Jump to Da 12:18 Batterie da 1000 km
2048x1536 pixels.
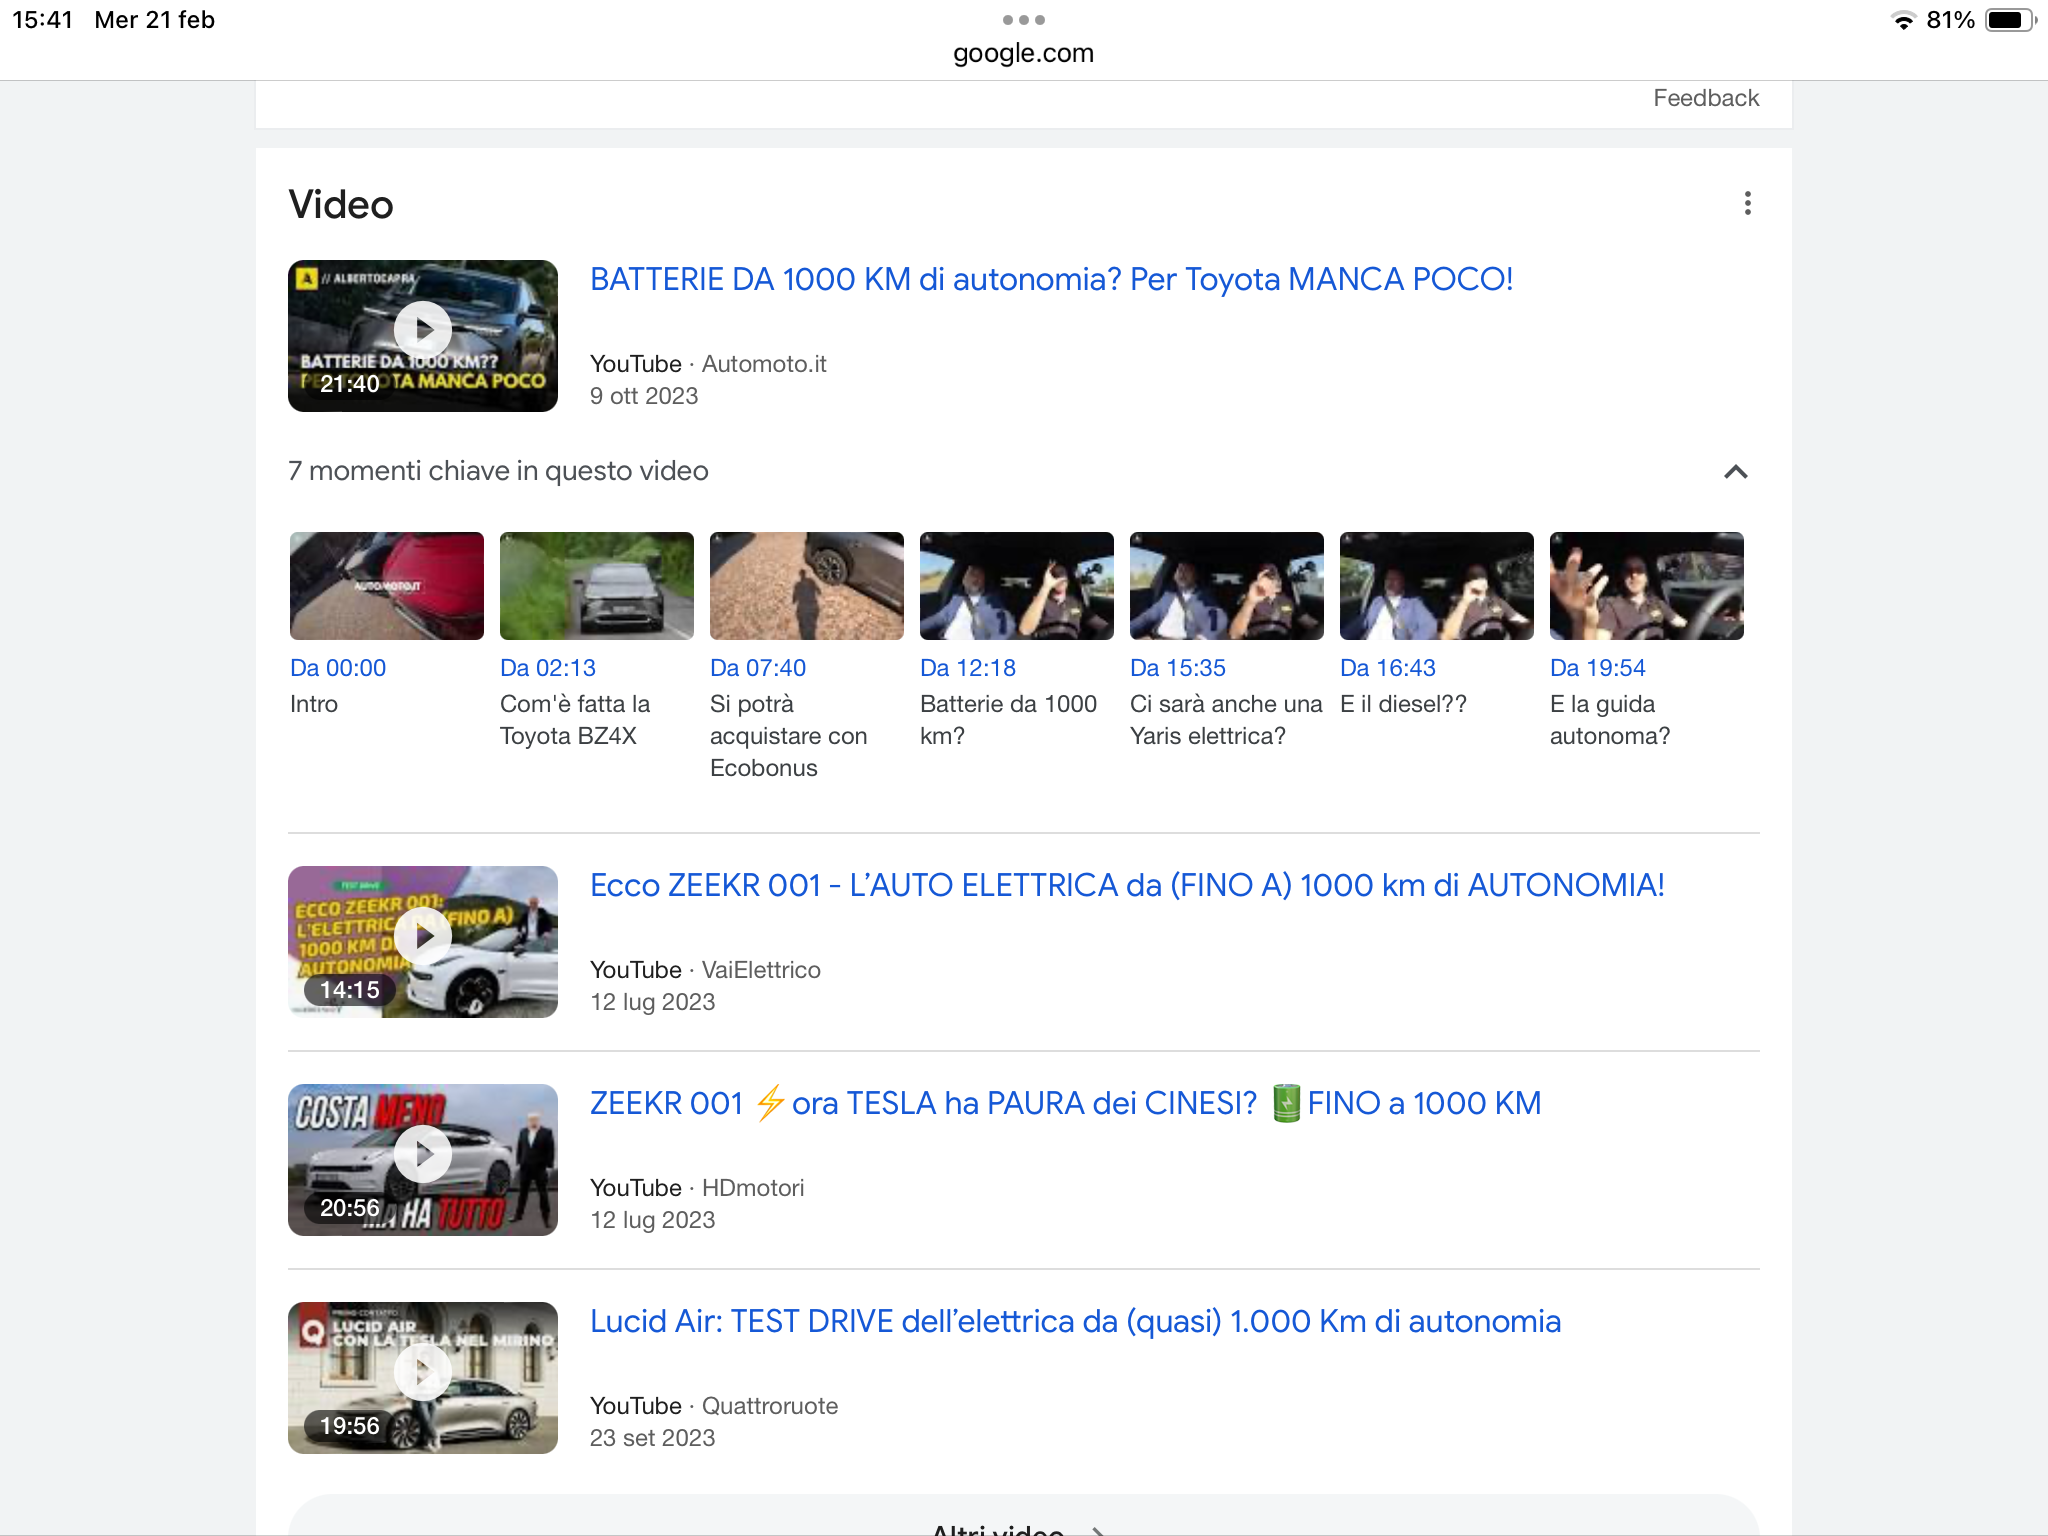click(x=967, y=668)
